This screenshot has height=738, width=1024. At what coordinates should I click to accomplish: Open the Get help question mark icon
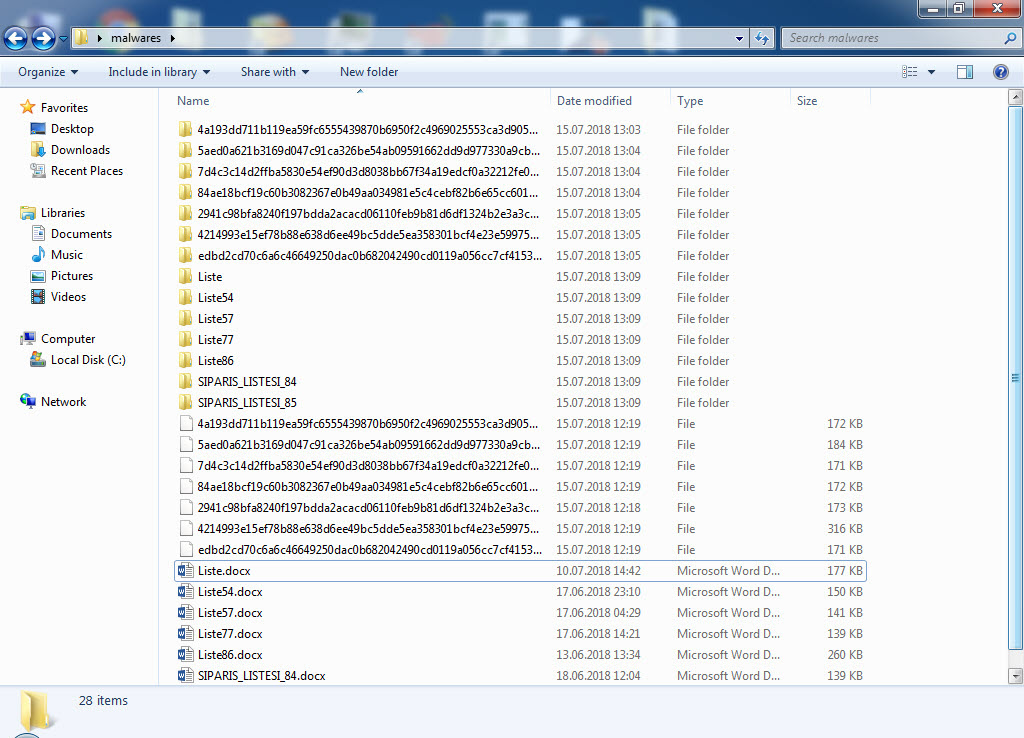coord(1000,72)
